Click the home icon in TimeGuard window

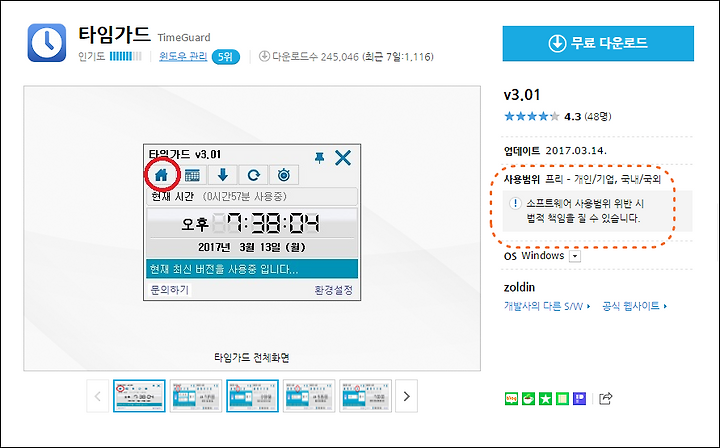point(161,175)
